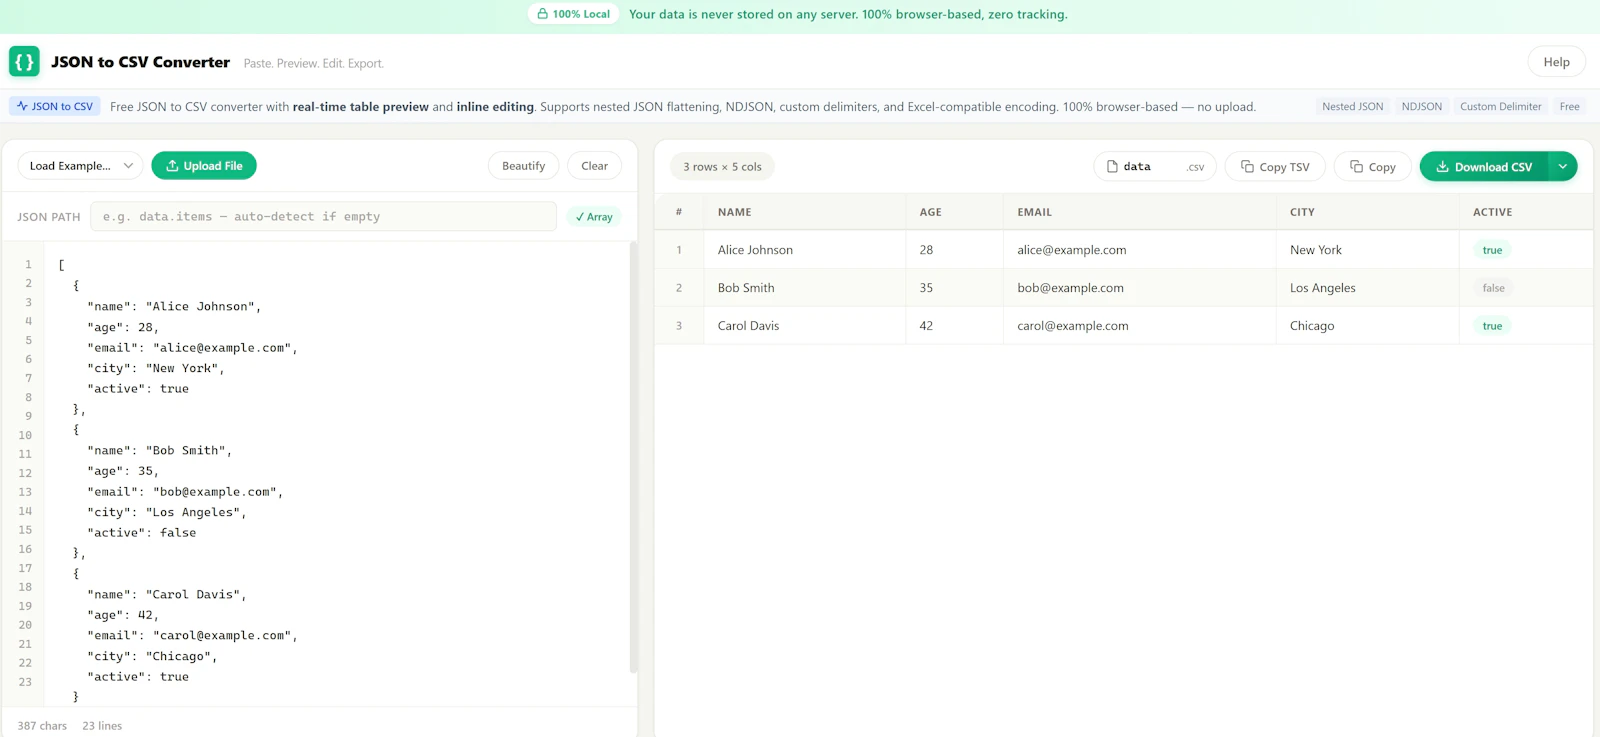Click the .csv extension label

(1195, 168)
